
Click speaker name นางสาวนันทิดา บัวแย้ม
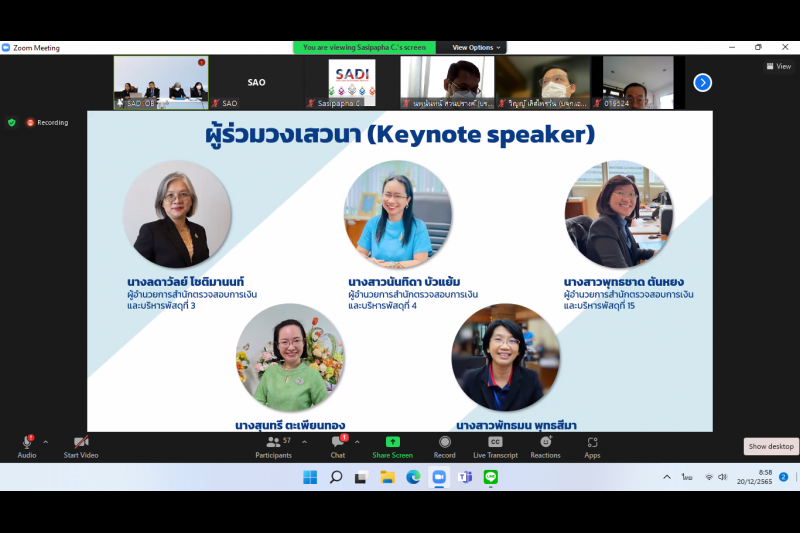tap(405, 282)
